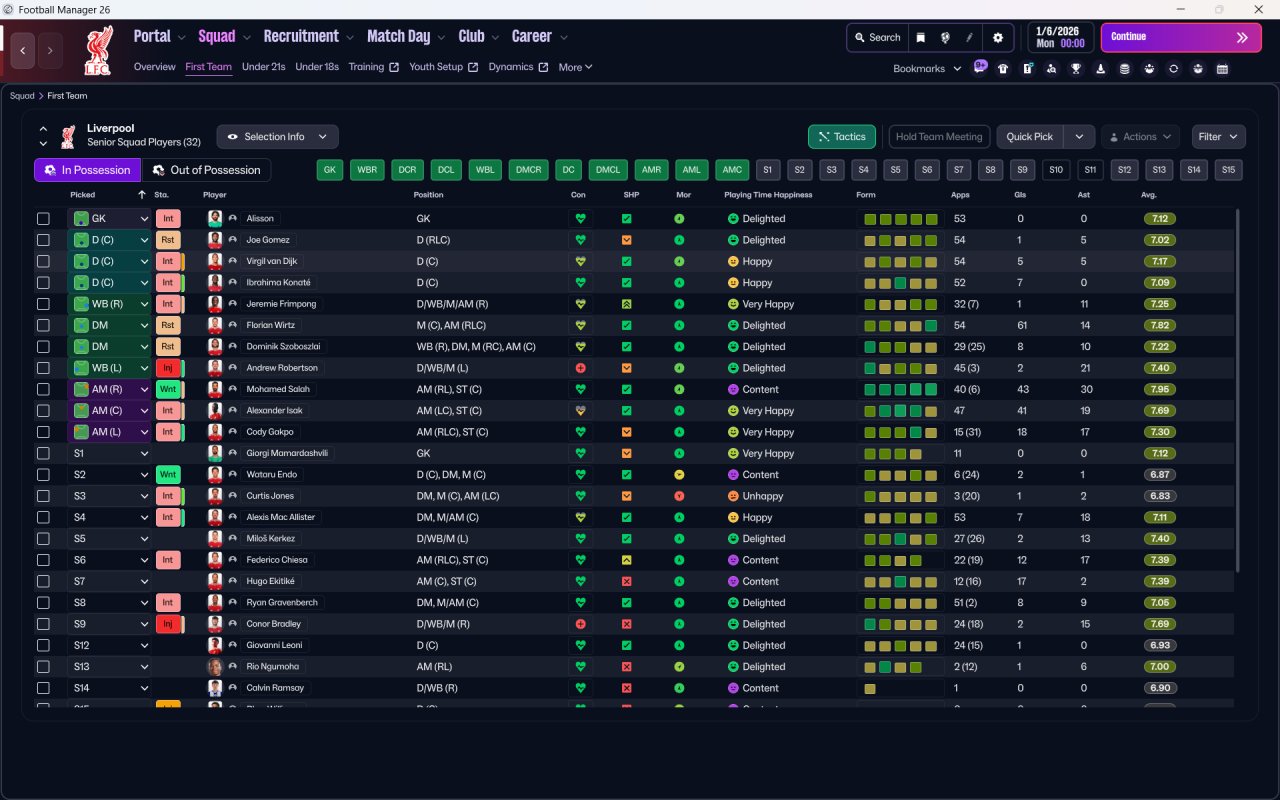1280x800 pixels.
Task: Switch to the Overview tab
Action: [155, 67]
